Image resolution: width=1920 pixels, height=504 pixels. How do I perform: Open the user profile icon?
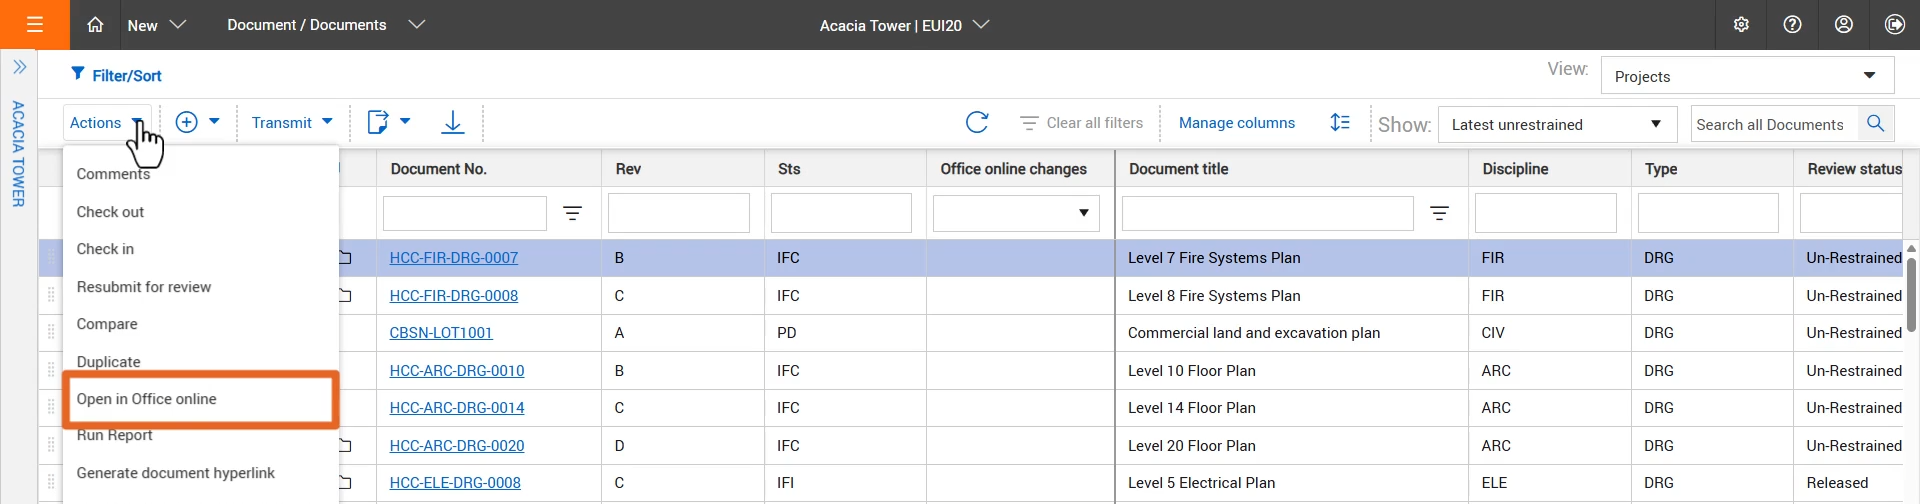1843,24
